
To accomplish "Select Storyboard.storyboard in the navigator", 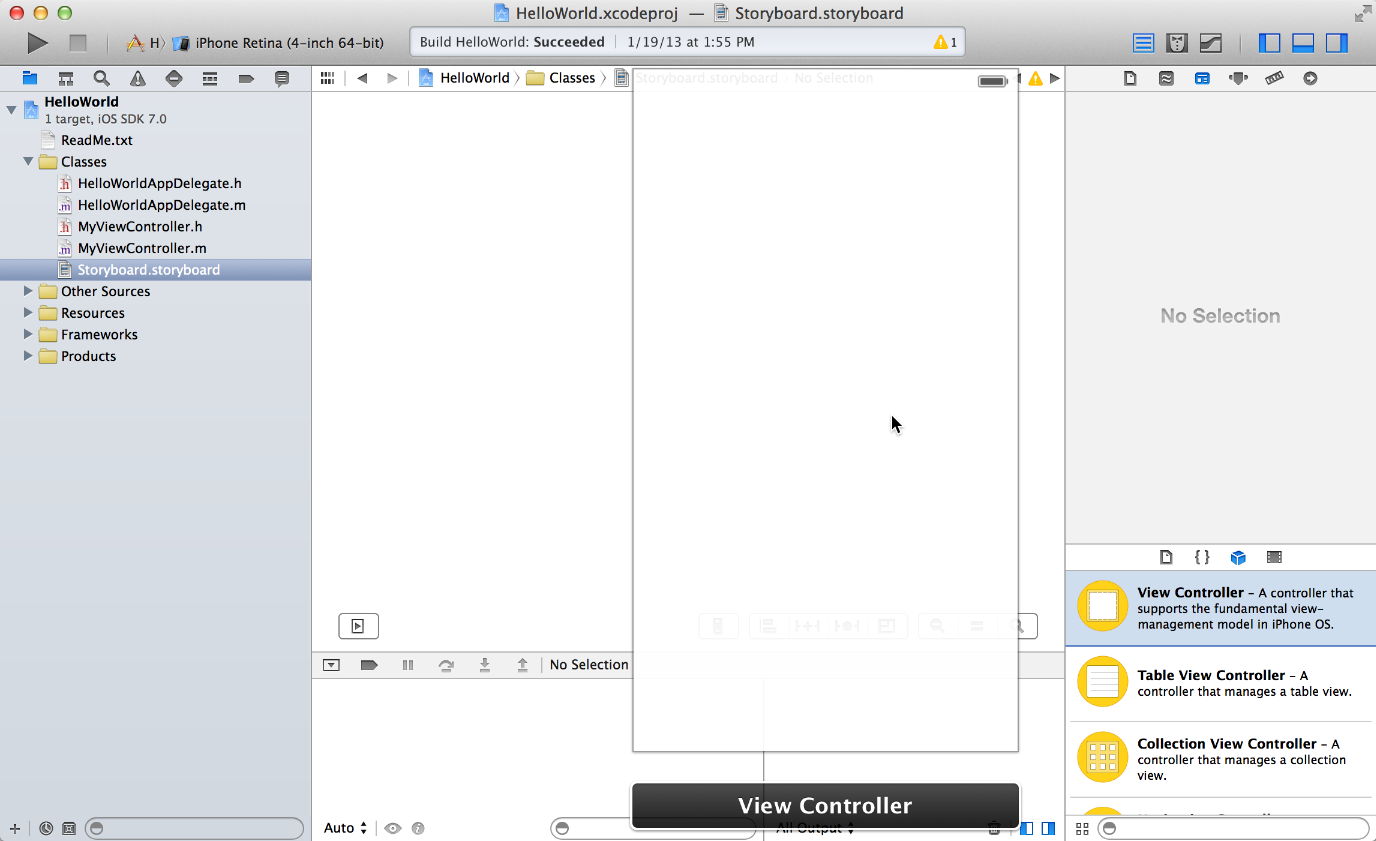I will tap(155, 270).
